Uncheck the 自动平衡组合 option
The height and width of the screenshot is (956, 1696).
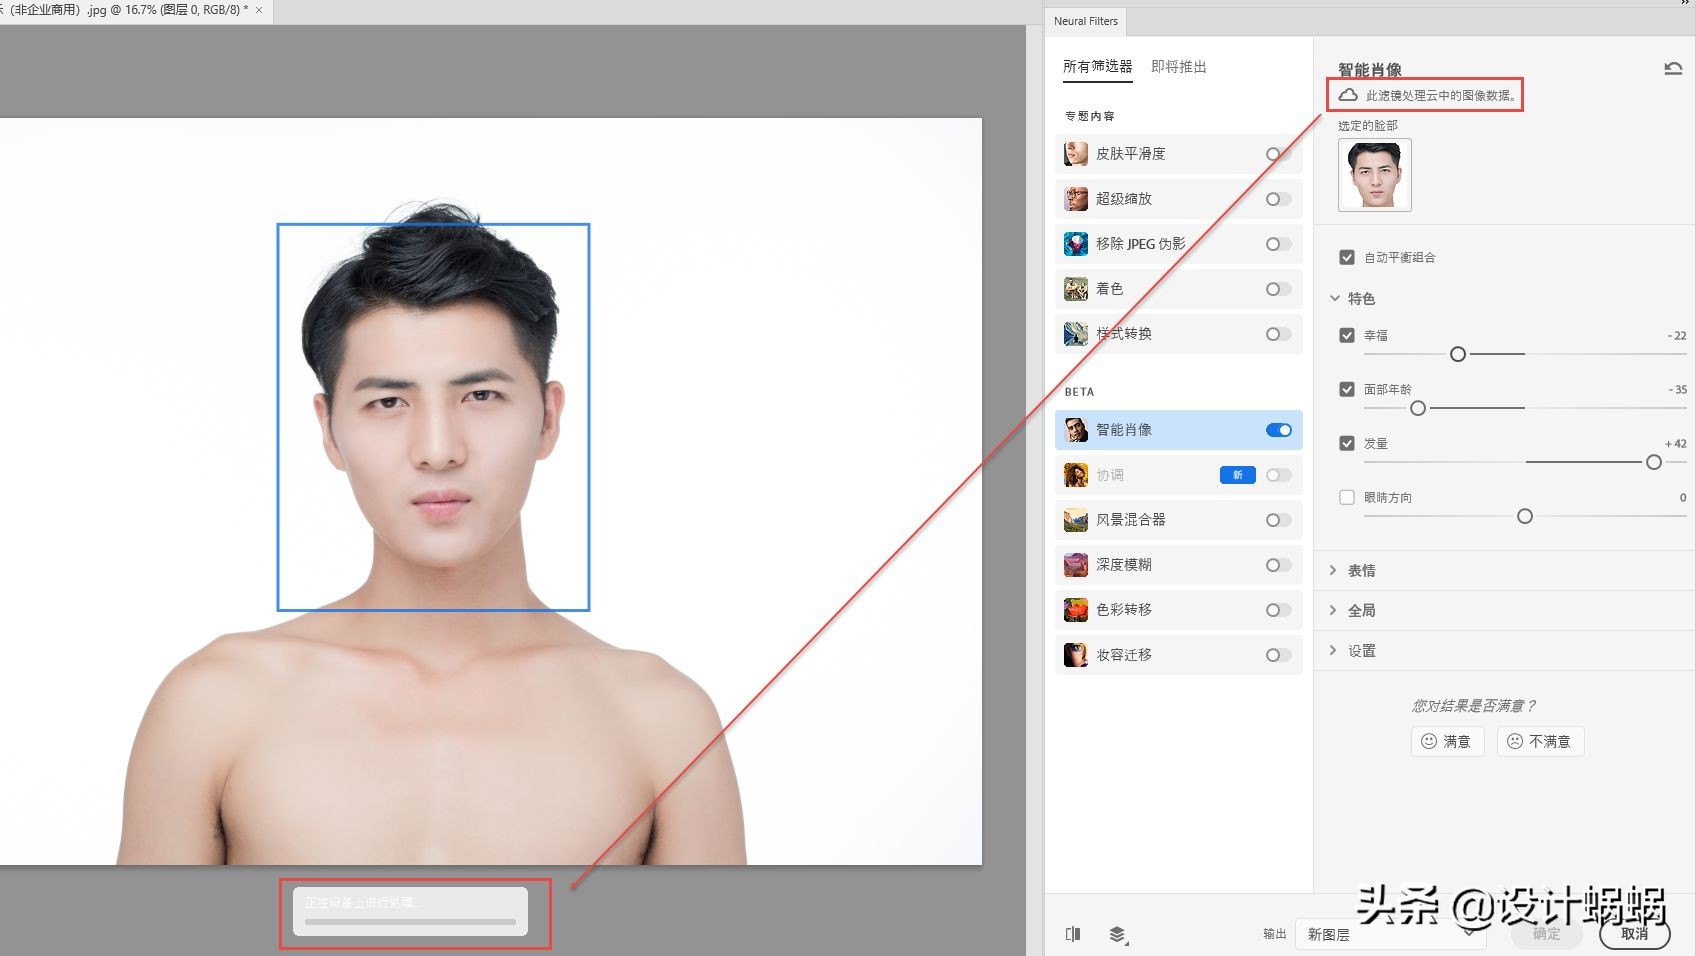(x=1347, y=256)
